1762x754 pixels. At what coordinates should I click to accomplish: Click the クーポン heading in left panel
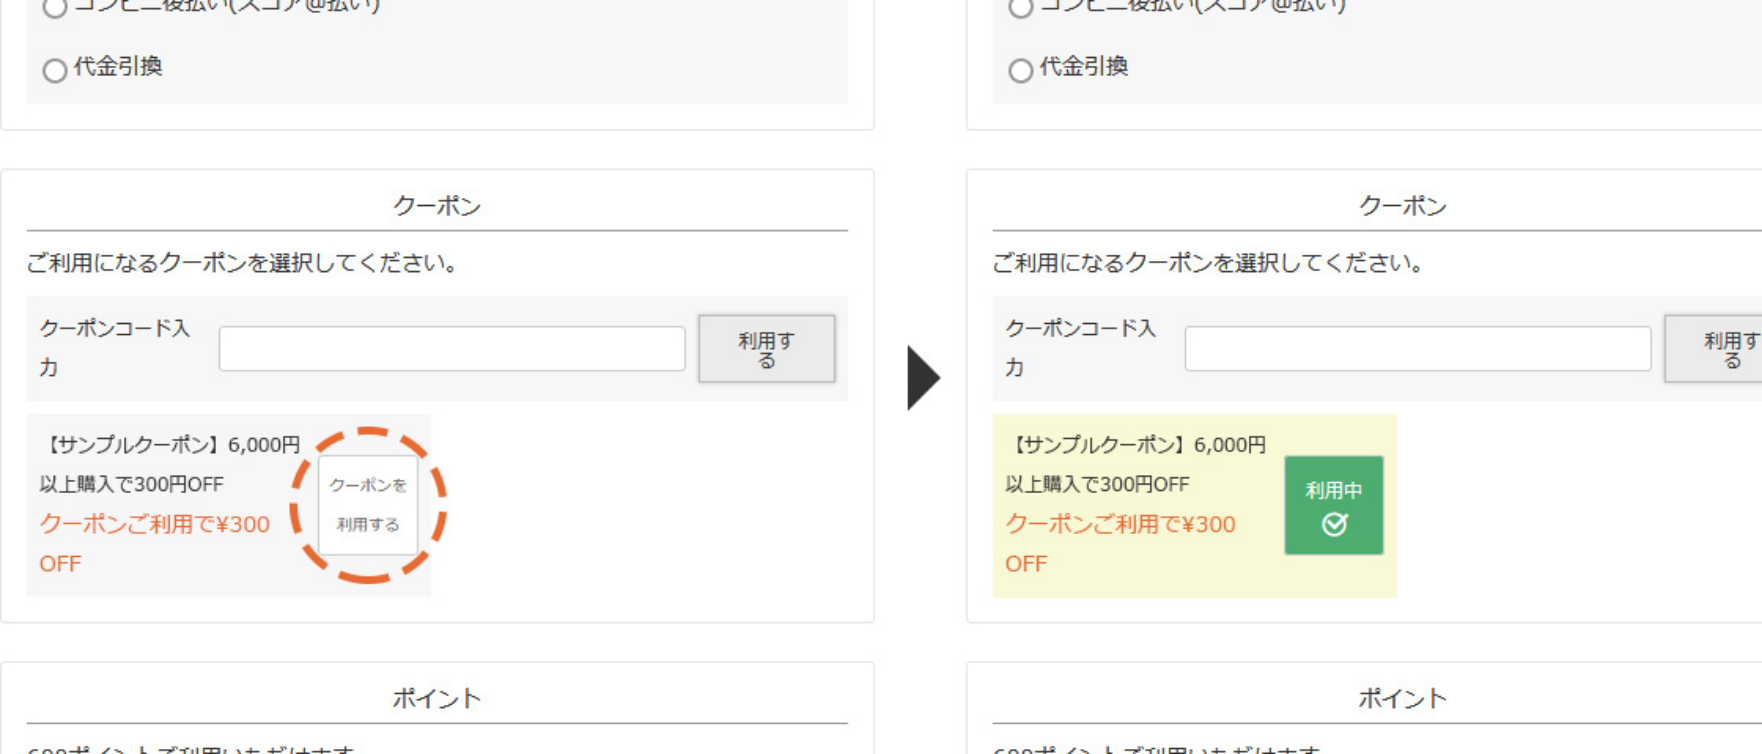437,206
